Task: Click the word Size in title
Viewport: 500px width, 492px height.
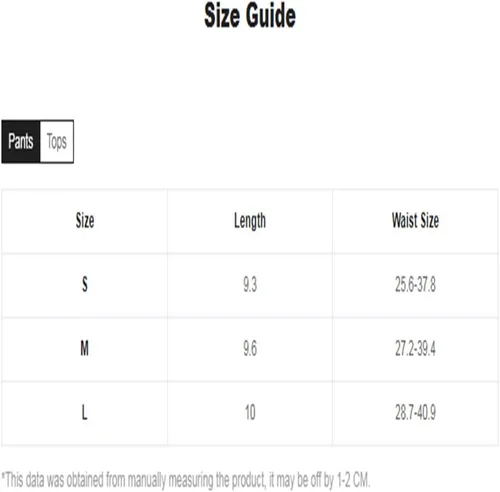Action: pos(222,16)
